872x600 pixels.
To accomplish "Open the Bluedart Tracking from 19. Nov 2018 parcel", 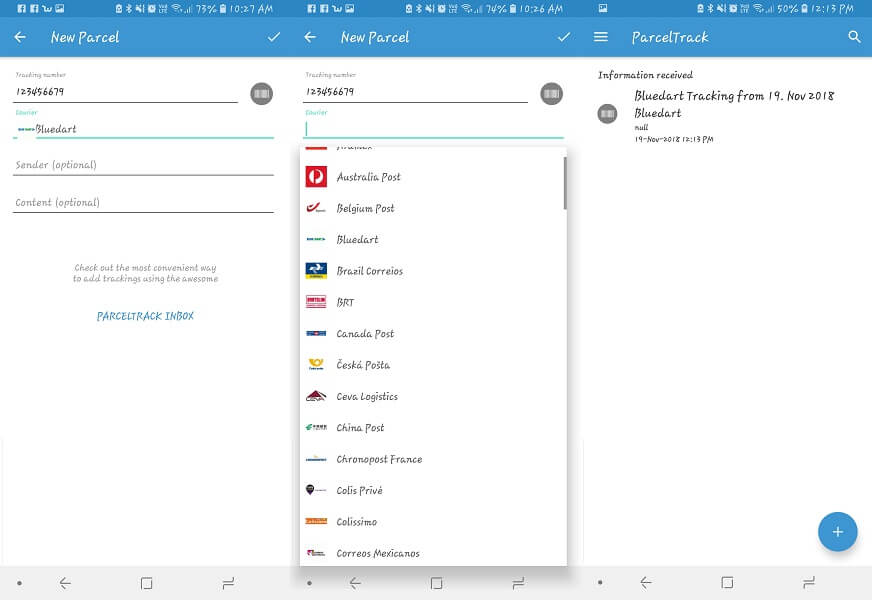I will (729, 114).
